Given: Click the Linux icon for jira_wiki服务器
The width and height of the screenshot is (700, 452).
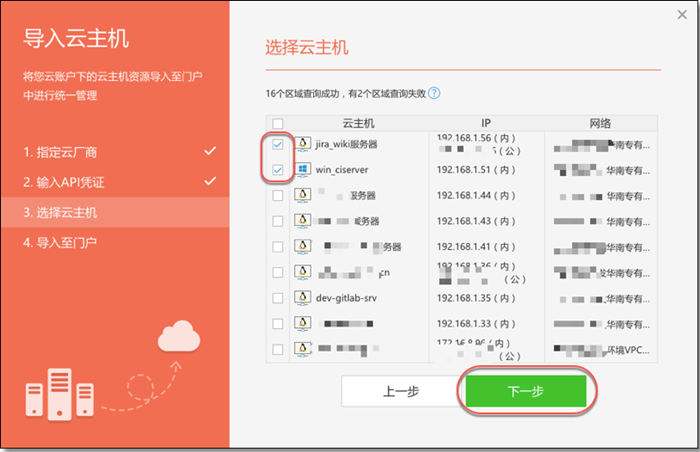Looking at the screenshot, I should coord(303,144).
